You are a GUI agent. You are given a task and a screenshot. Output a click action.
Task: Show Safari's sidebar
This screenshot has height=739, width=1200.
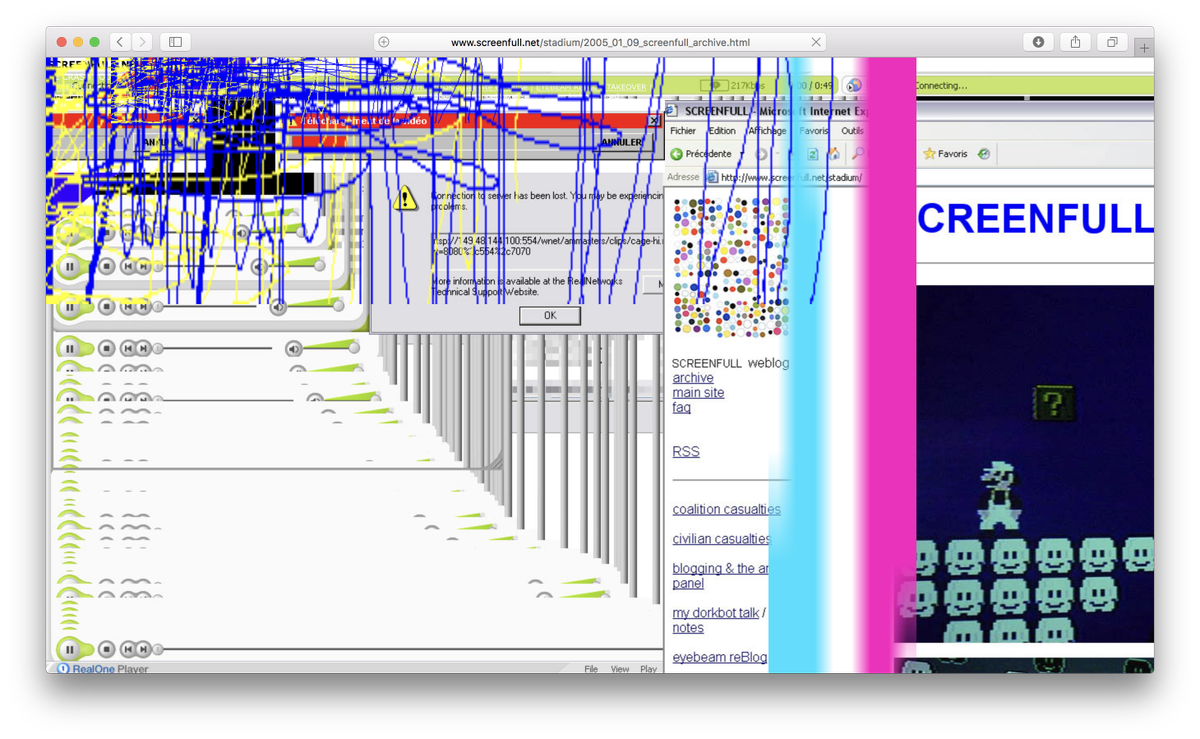175,42
